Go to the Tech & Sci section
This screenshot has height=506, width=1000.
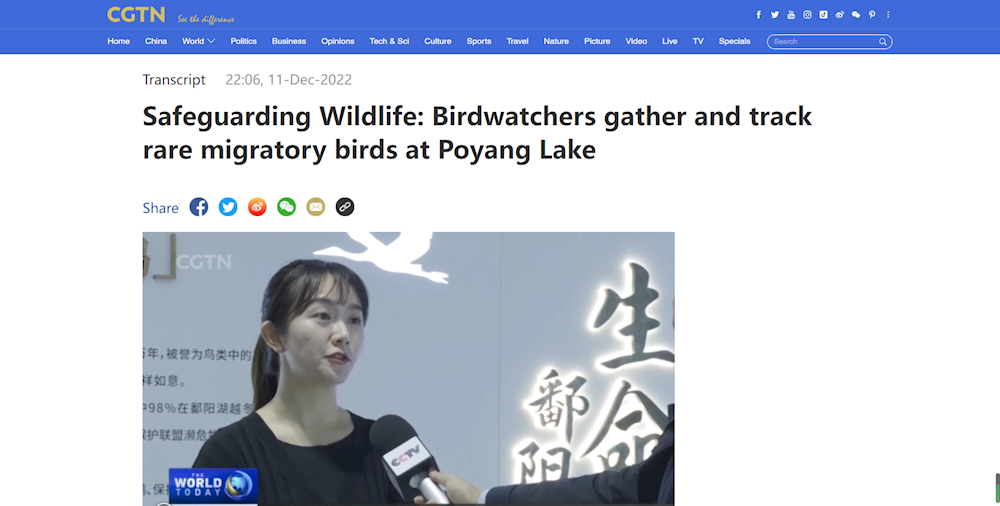[x=389, y=41]
